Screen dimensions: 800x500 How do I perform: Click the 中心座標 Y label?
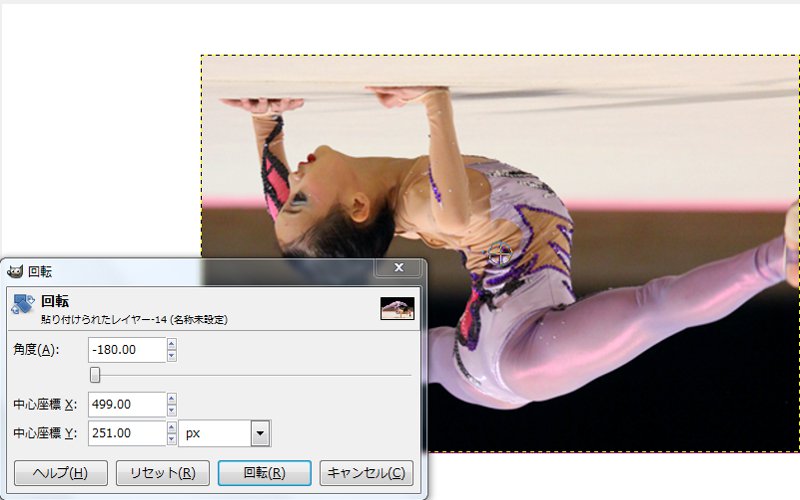(45, 433)
